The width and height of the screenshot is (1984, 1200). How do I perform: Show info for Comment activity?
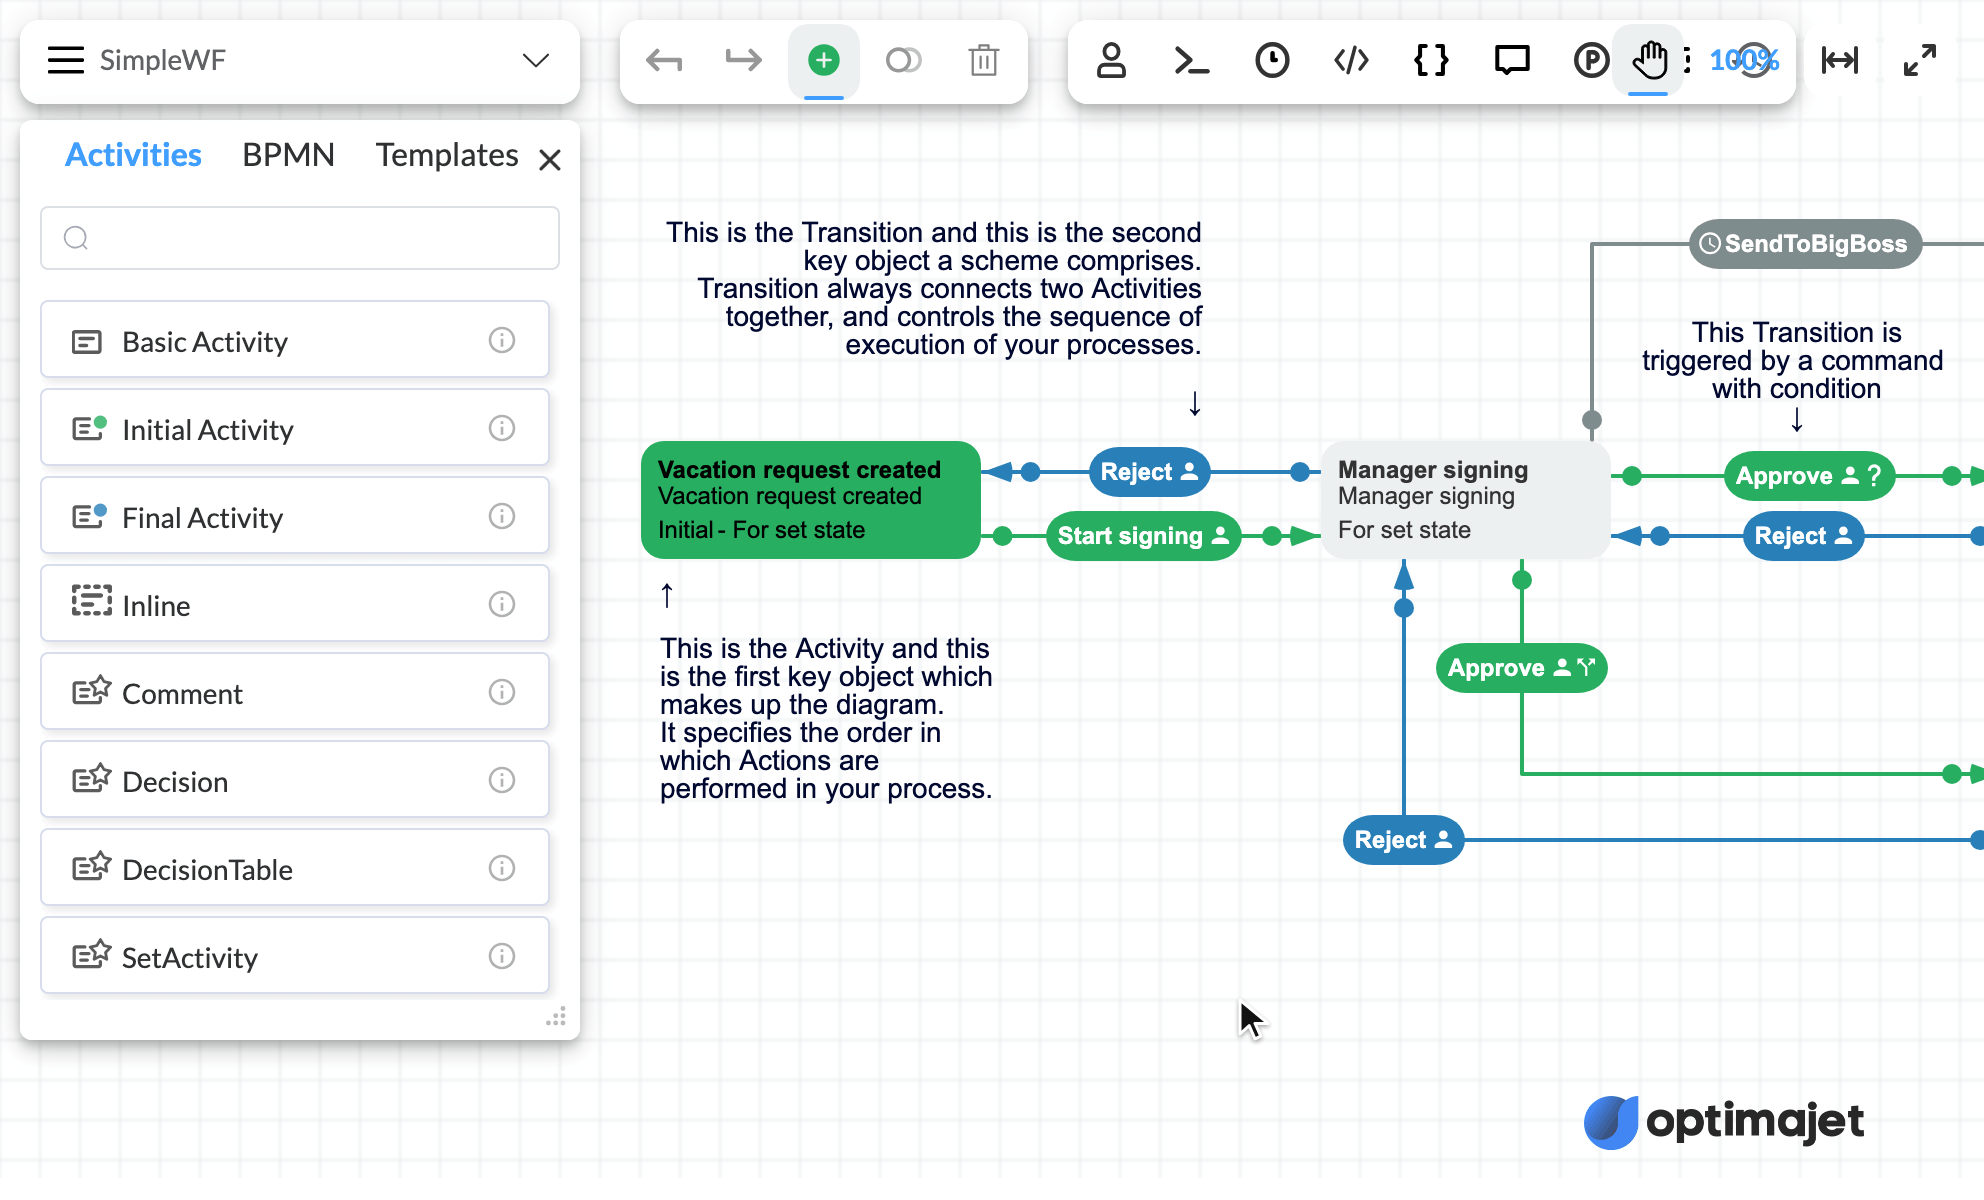(x=502, y=692)
